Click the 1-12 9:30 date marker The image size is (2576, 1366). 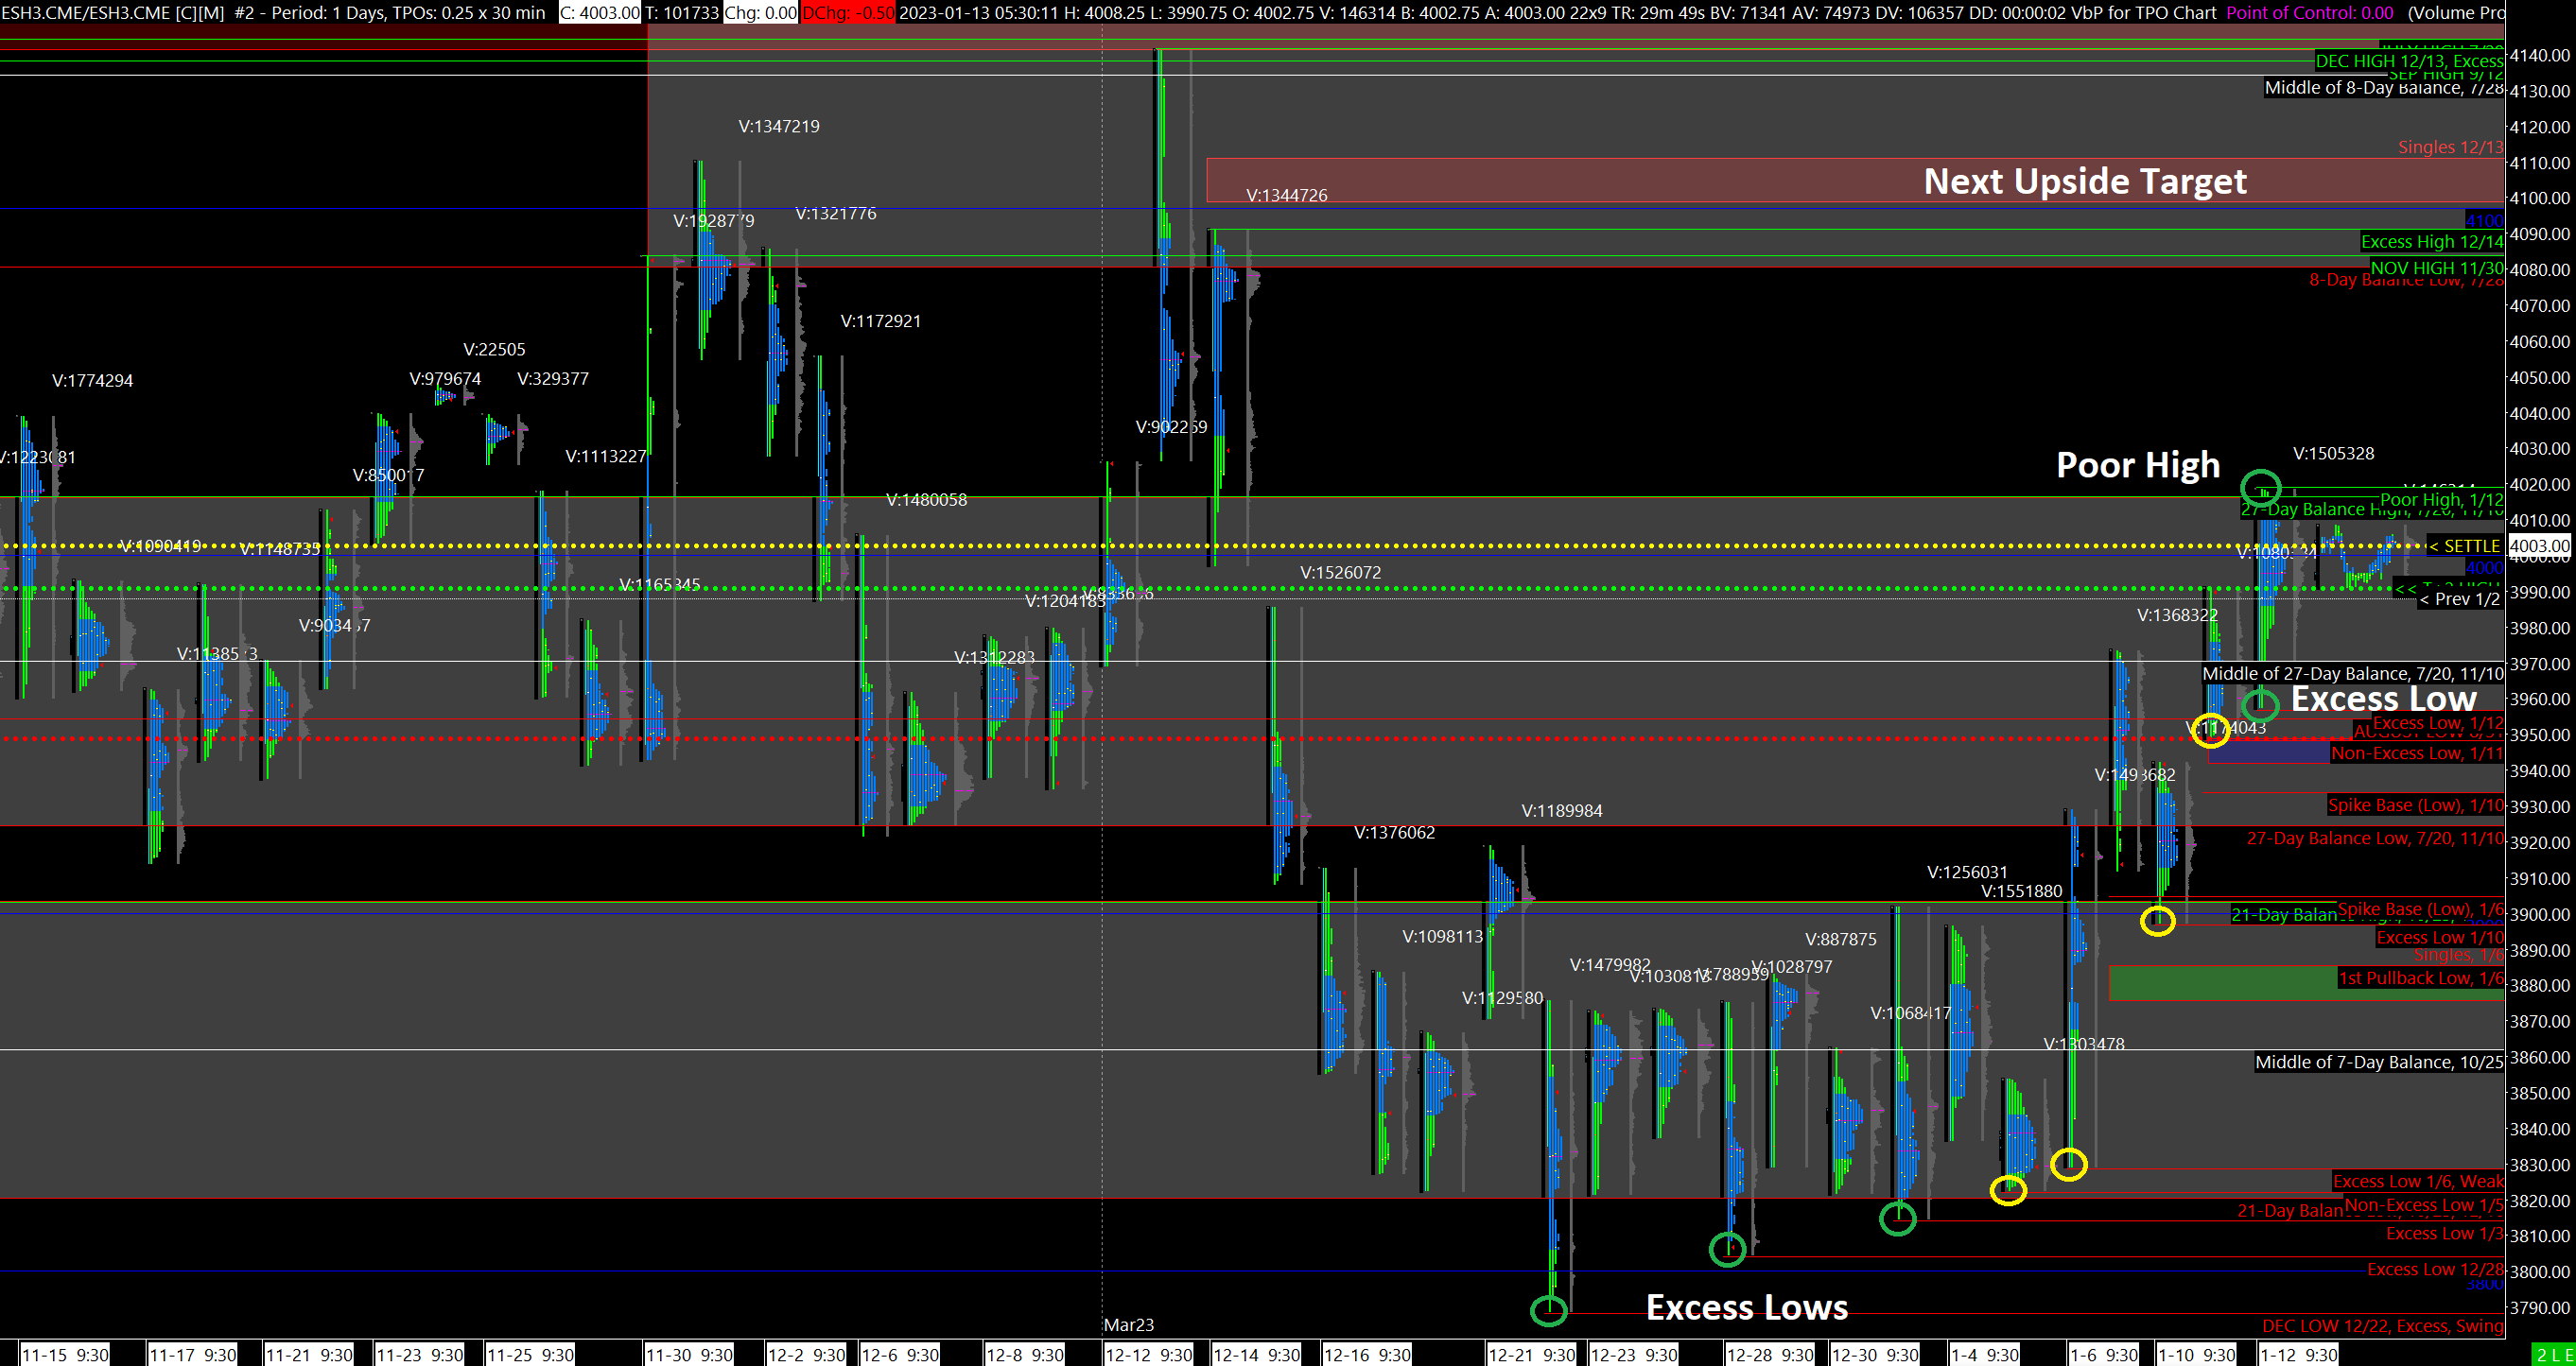[2298, 1355]
